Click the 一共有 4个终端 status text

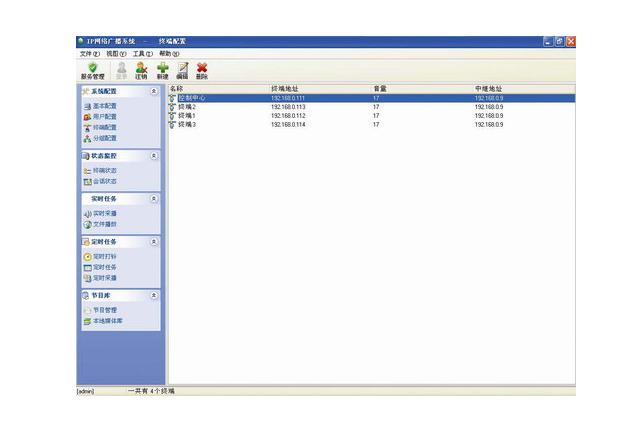coord(151,391)
